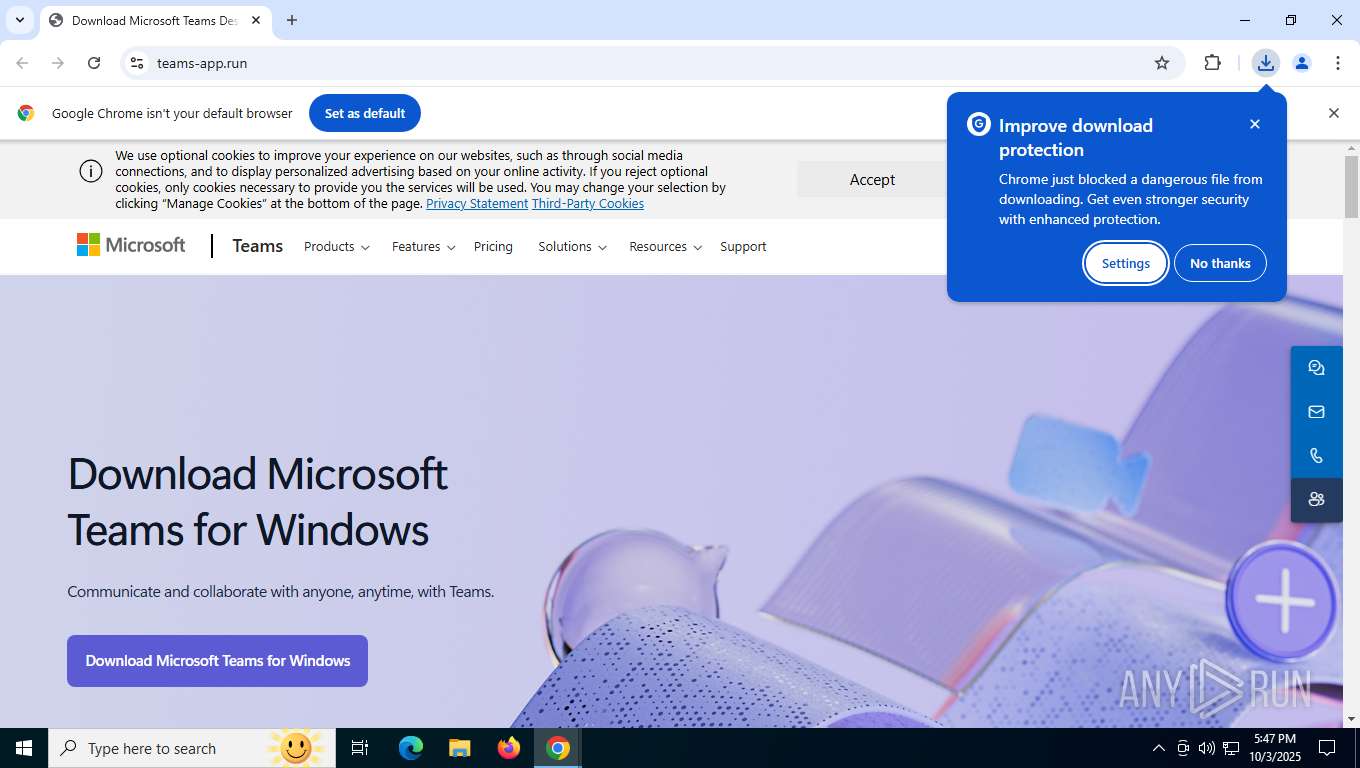Click the Chrome taskbar icon
The image size is (1360, 768).
coord(558,748)
